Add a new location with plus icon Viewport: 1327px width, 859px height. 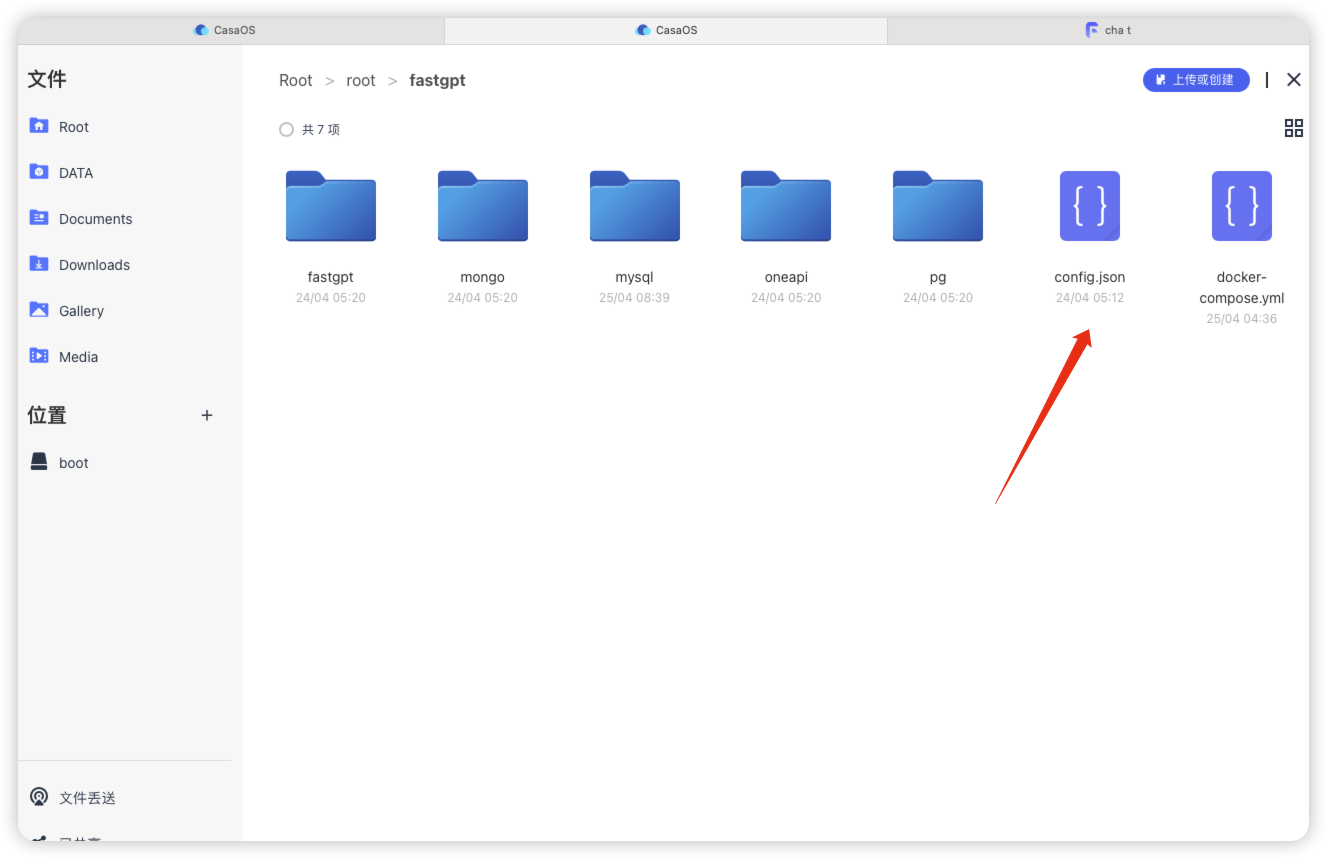(x=207, y=415)
